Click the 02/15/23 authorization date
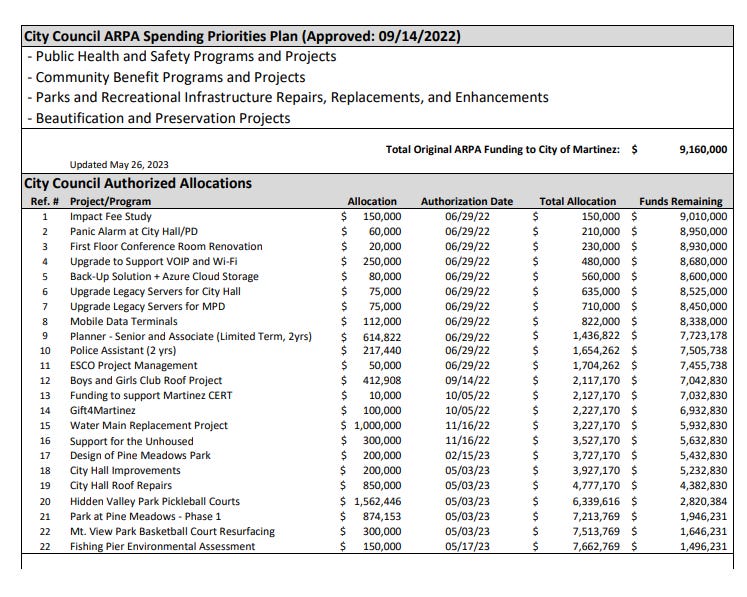 [467, 455]
